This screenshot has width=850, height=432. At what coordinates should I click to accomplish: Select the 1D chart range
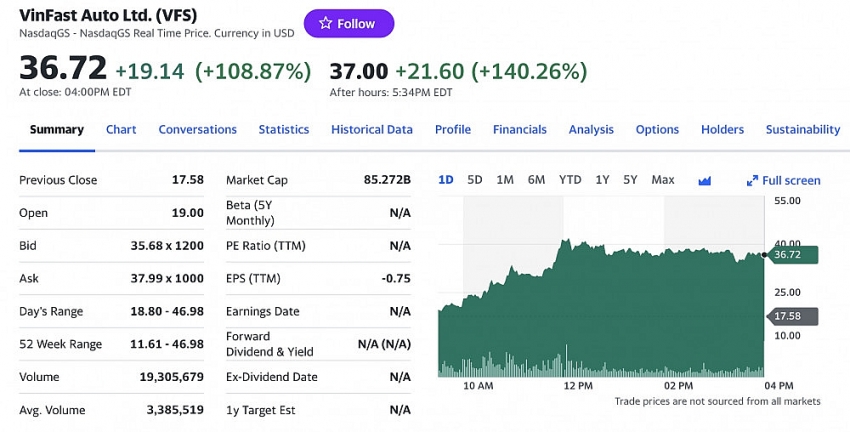pyautogui.click(x=446, y=180)
